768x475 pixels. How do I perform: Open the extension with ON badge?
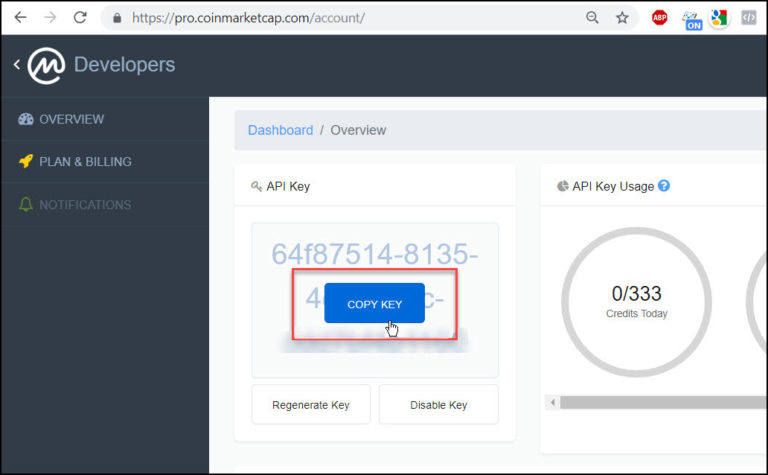coord(692,20)
